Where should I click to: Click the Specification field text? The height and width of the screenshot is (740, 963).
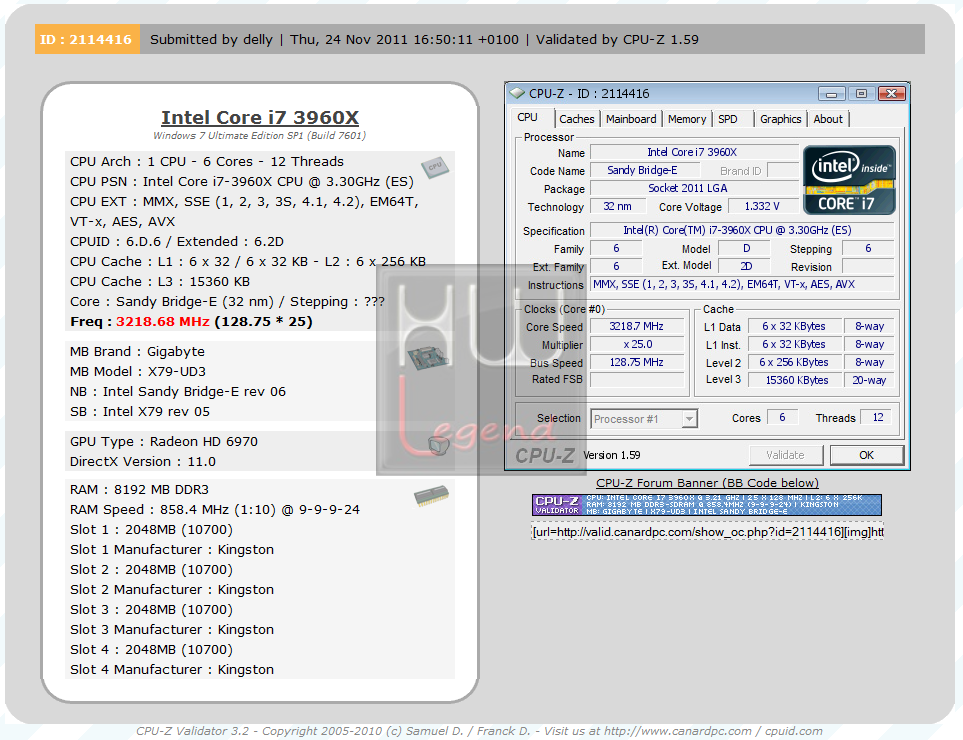pos(742,230)
